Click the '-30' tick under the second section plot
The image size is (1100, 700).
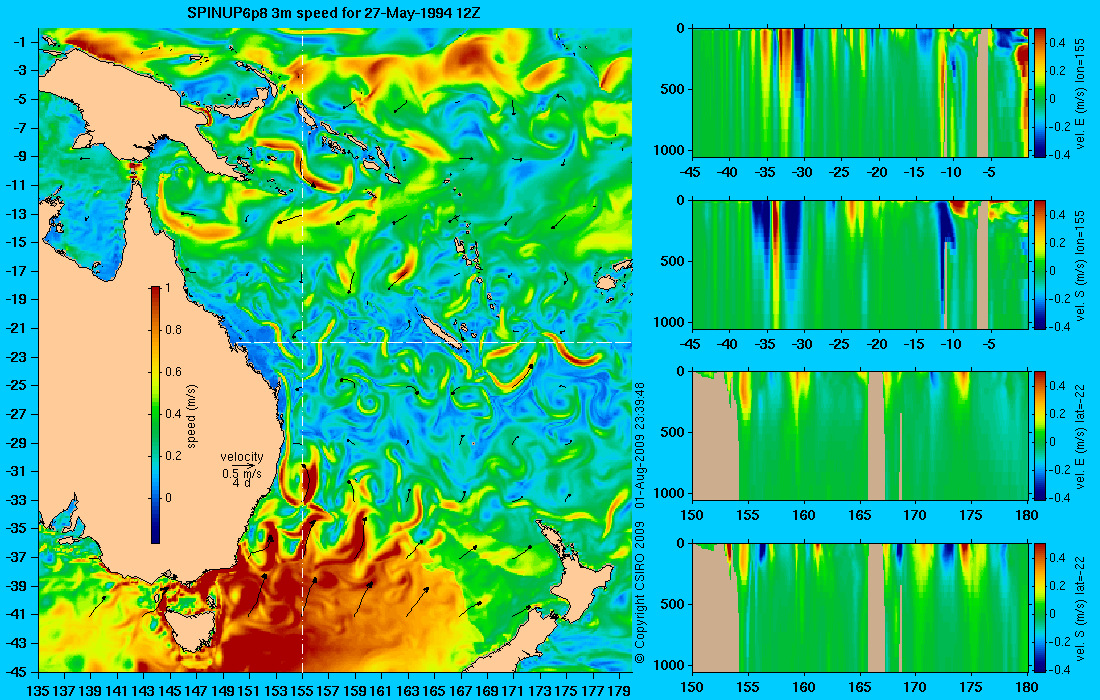(x=804, y=344)
